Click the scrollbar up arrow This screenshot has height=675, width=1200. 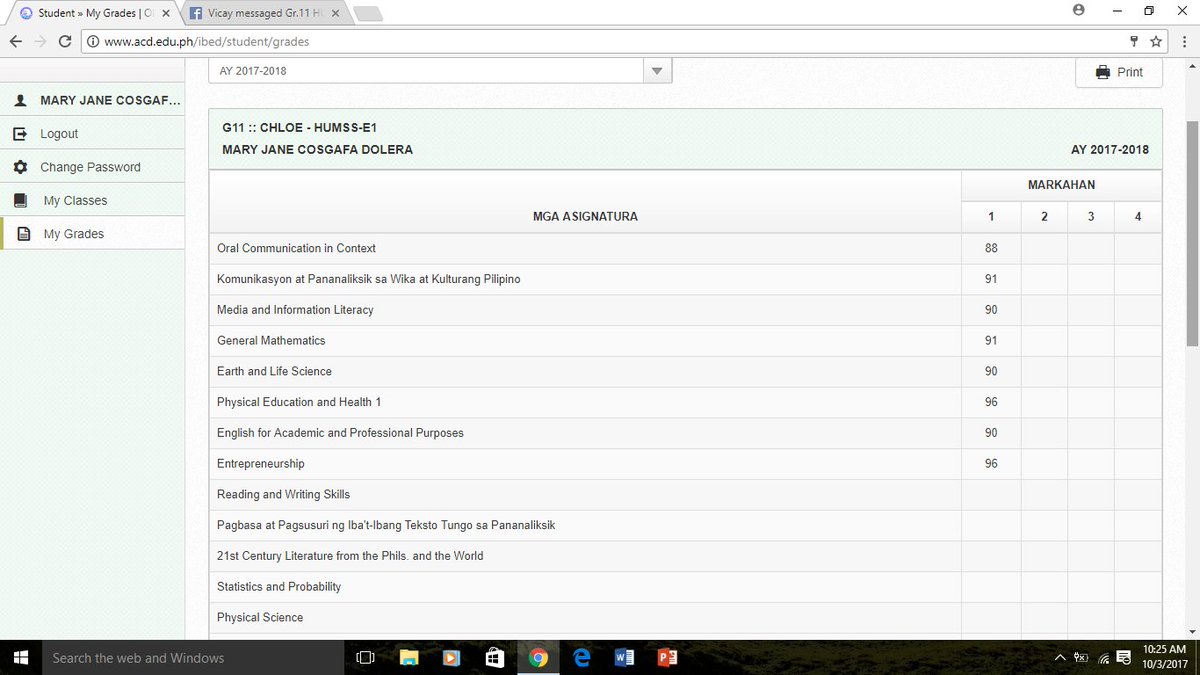[1191, 64]
